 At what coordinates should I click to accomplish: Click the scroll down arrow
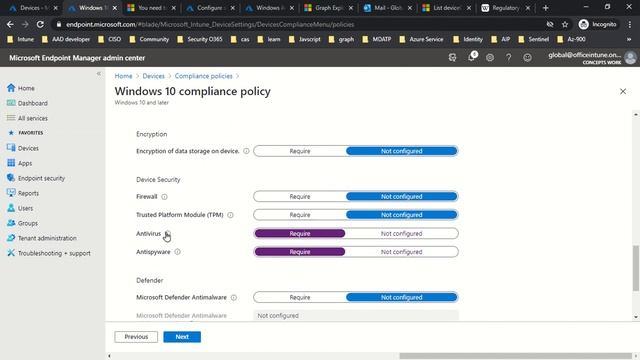tap(636, 317)
